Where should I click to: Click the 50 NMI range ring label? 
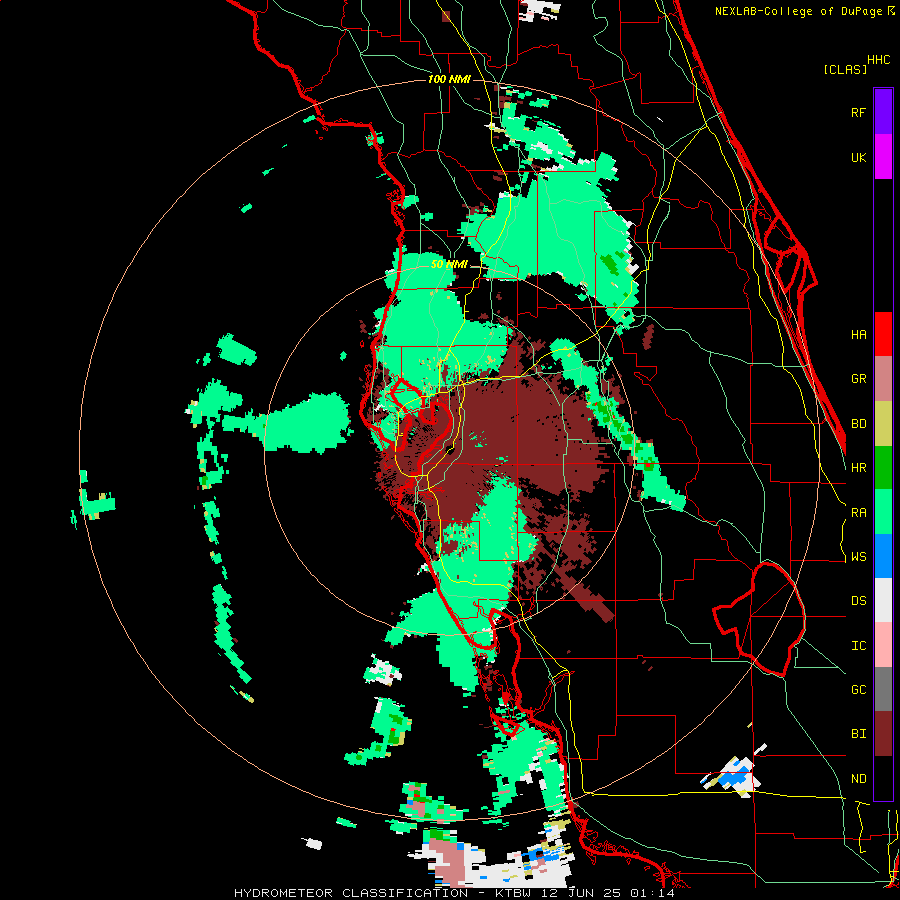pyautogui.click(x=449, y=265)
